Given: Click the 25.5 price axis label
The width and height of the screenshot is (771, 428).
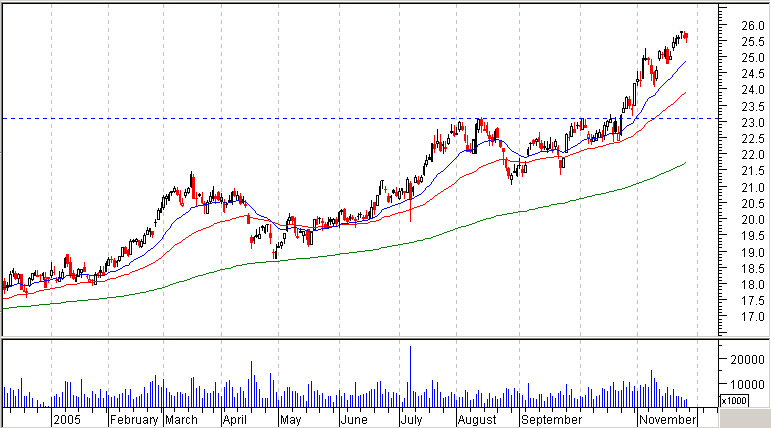Looking at the screenshot, I should (x=753, y=42).
